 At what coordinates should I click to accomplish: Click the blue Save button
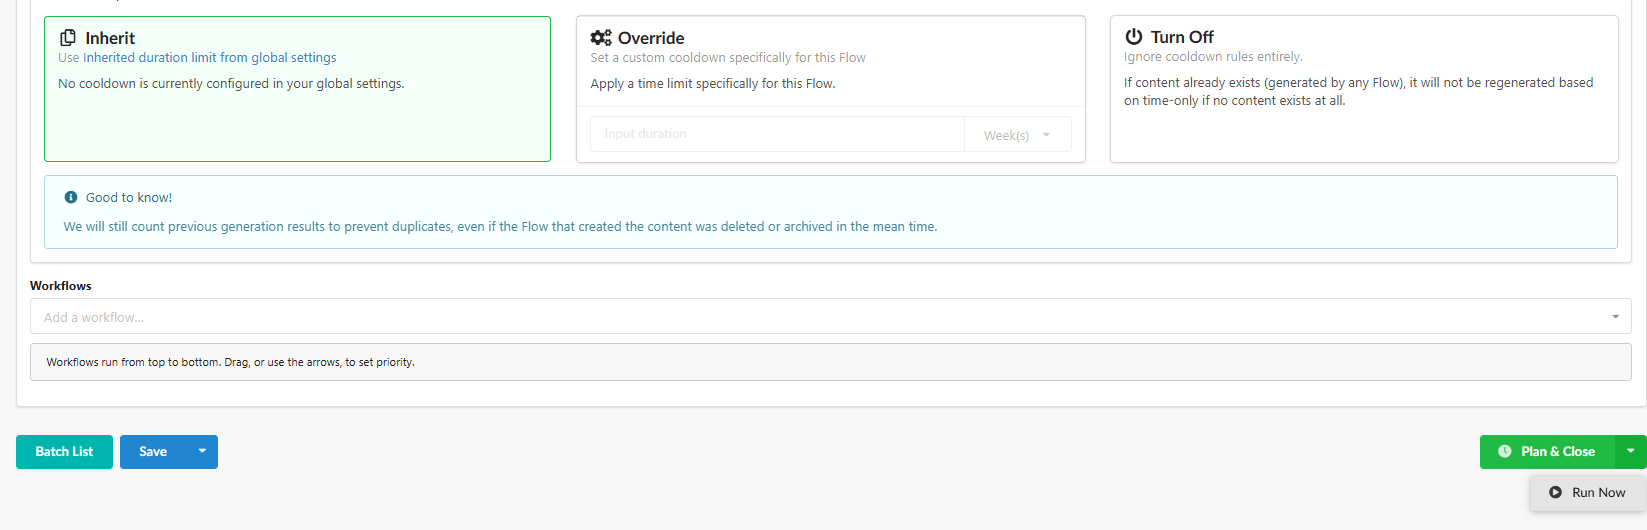[x=153, y=452]
